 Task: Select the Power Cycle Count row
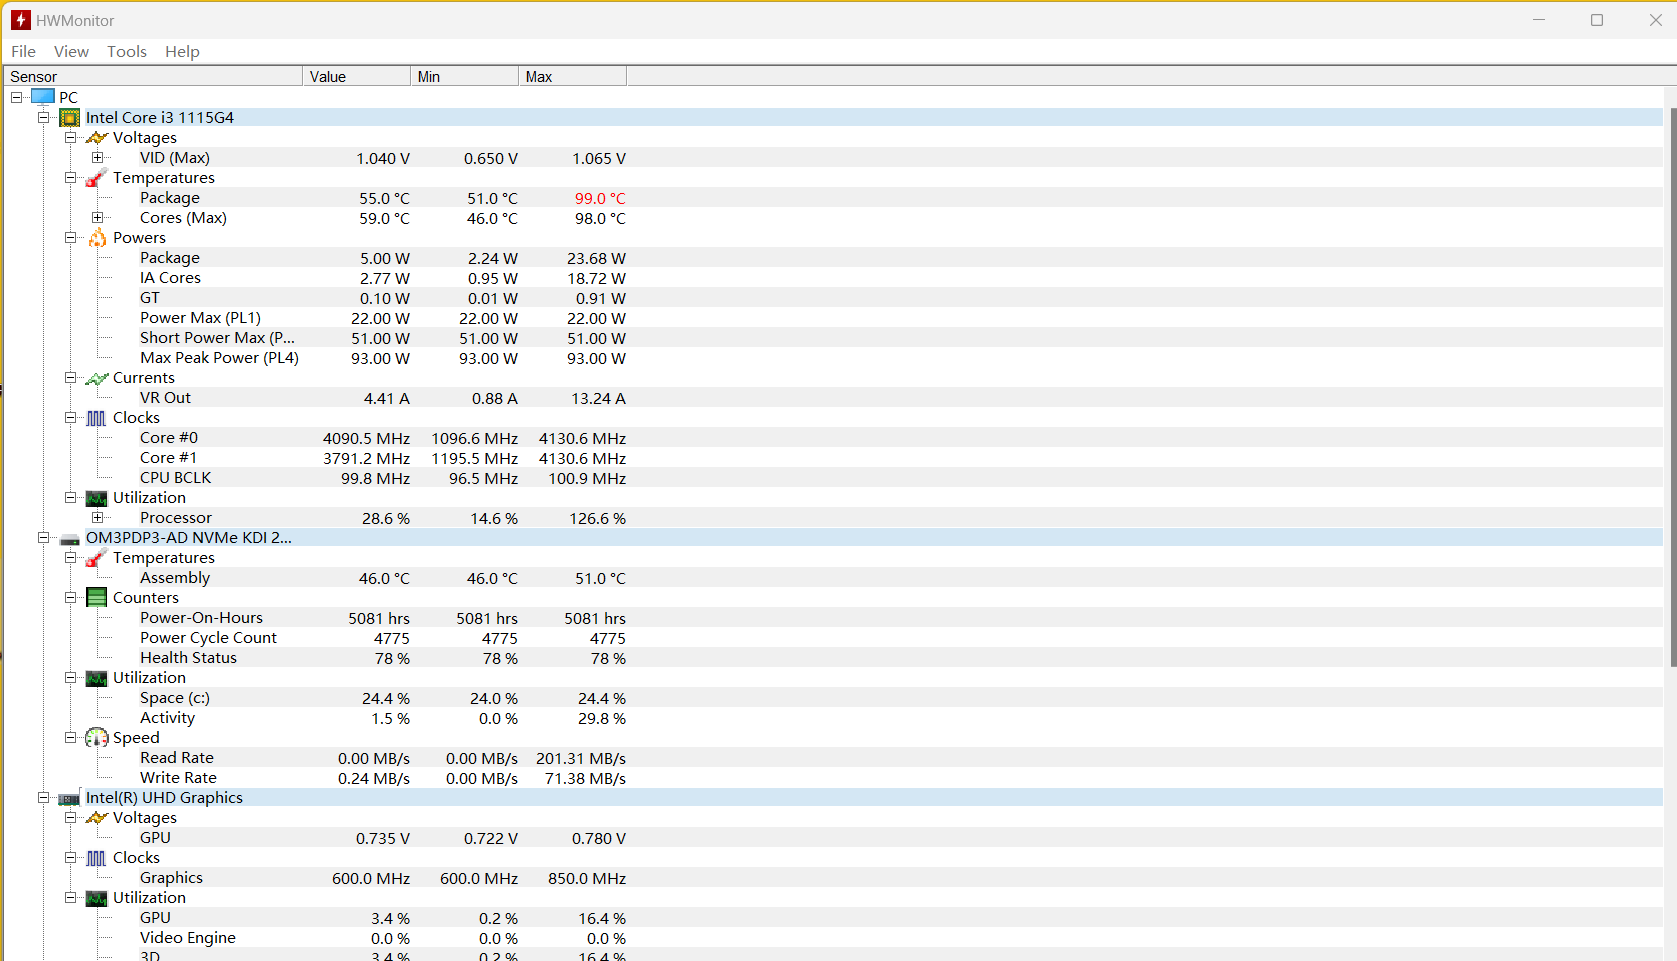coord(833,638)
